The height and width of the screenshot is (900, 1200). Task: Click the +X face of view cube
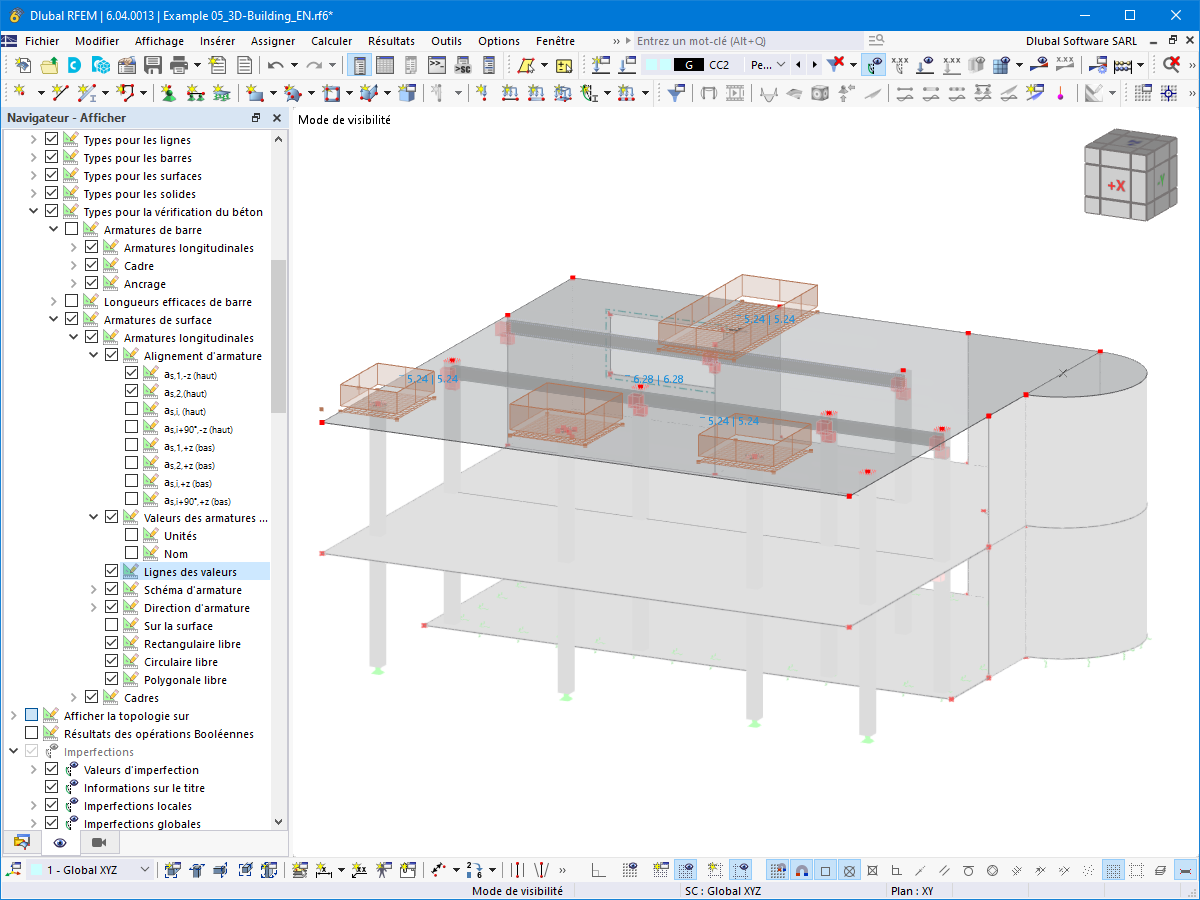[x=1116, y=186]
